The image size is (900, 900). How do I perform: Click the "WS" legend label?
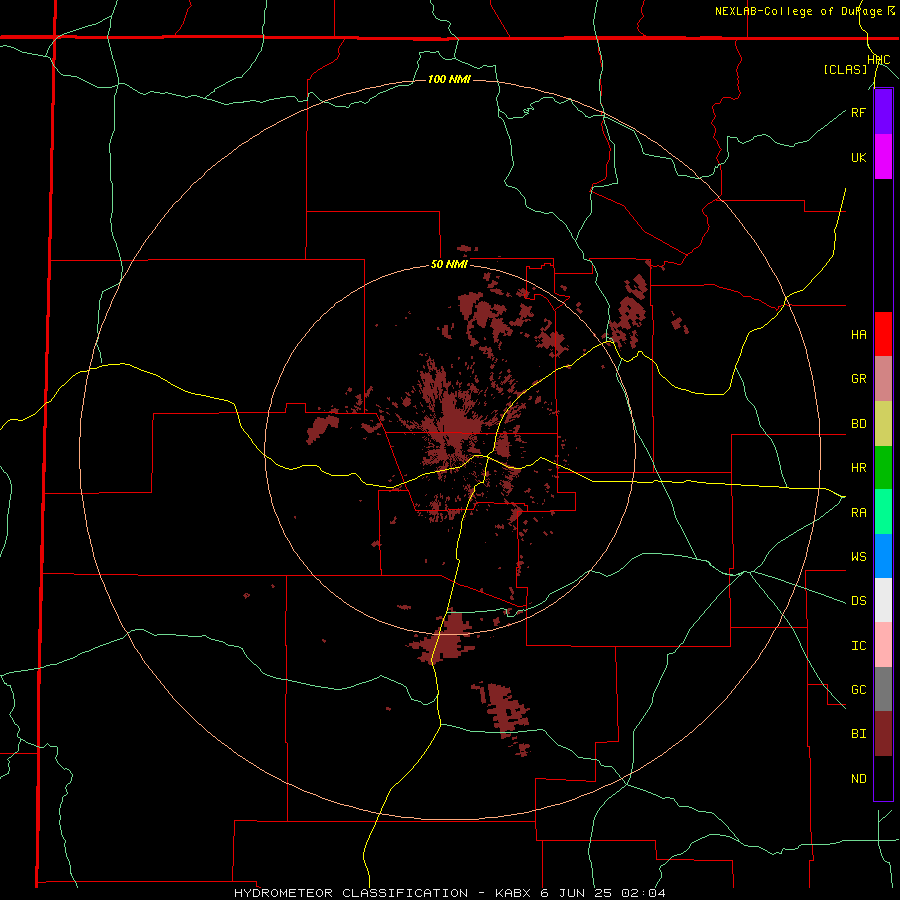(x=858, y=557)
